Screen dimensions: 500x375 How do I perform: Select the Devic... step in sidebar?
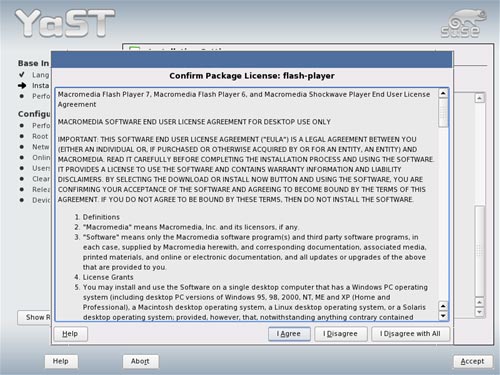click(41, 200)
